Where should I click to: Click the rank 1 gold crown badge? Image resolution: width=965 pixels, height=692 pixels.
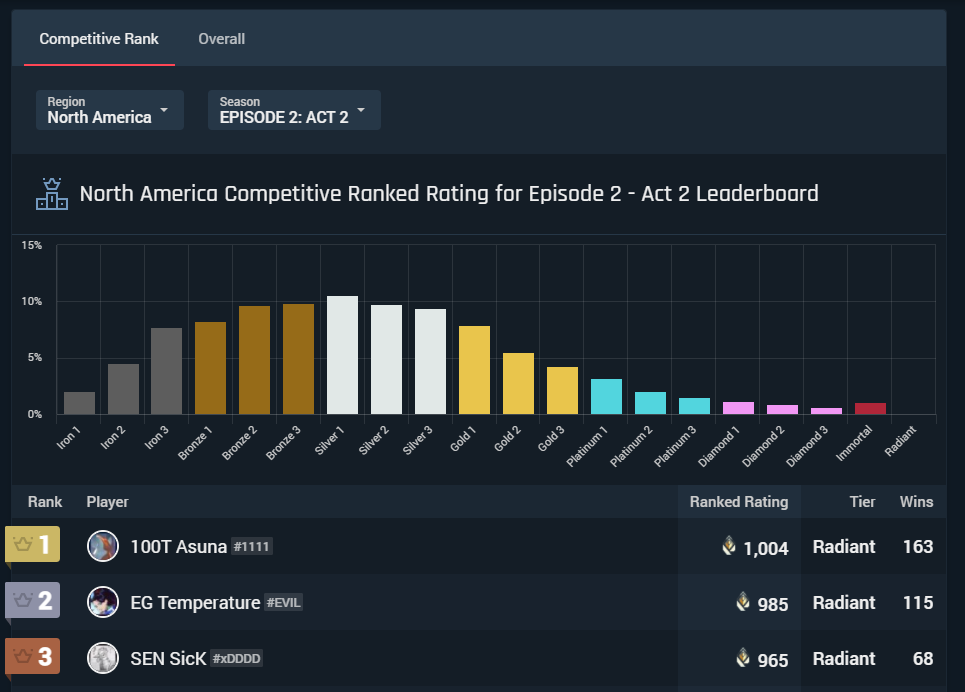tap(33, 544)
